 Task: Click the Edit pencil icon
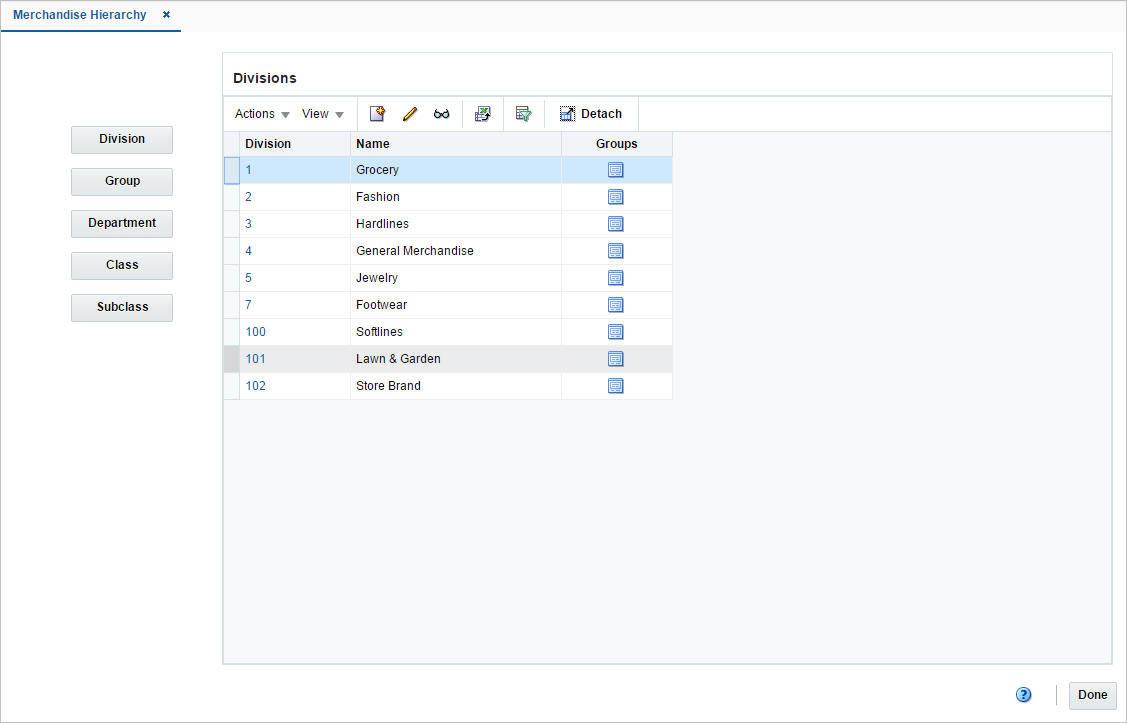pyautogui.click(x=410, y=114)
